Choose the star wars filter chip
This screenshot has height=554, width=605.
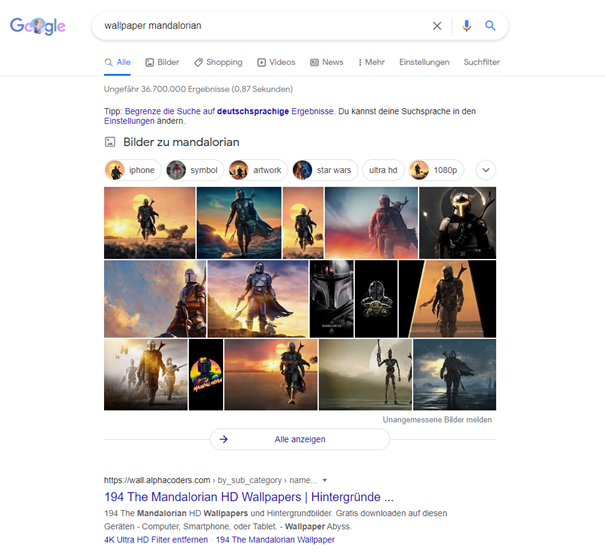point(325,170)
